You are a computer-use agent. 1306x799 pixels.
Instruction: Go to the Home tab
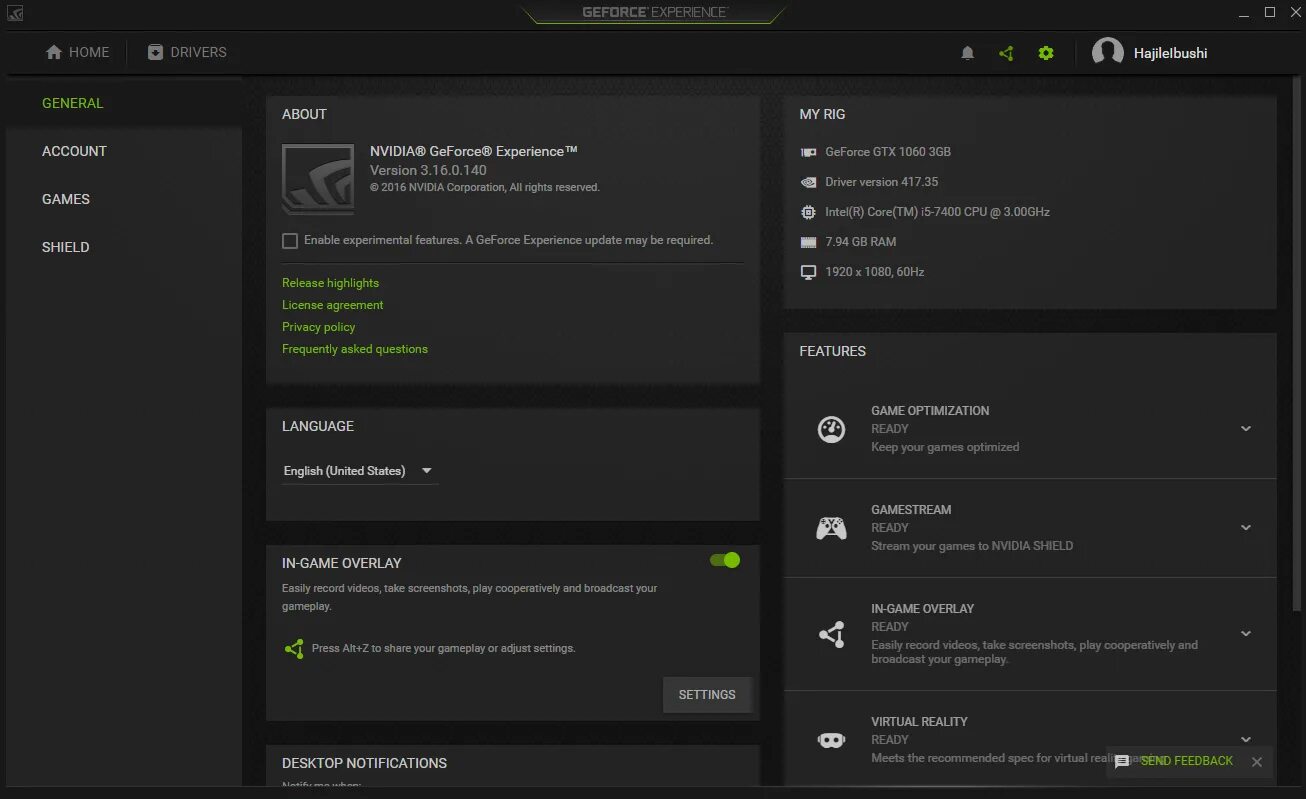78,52
